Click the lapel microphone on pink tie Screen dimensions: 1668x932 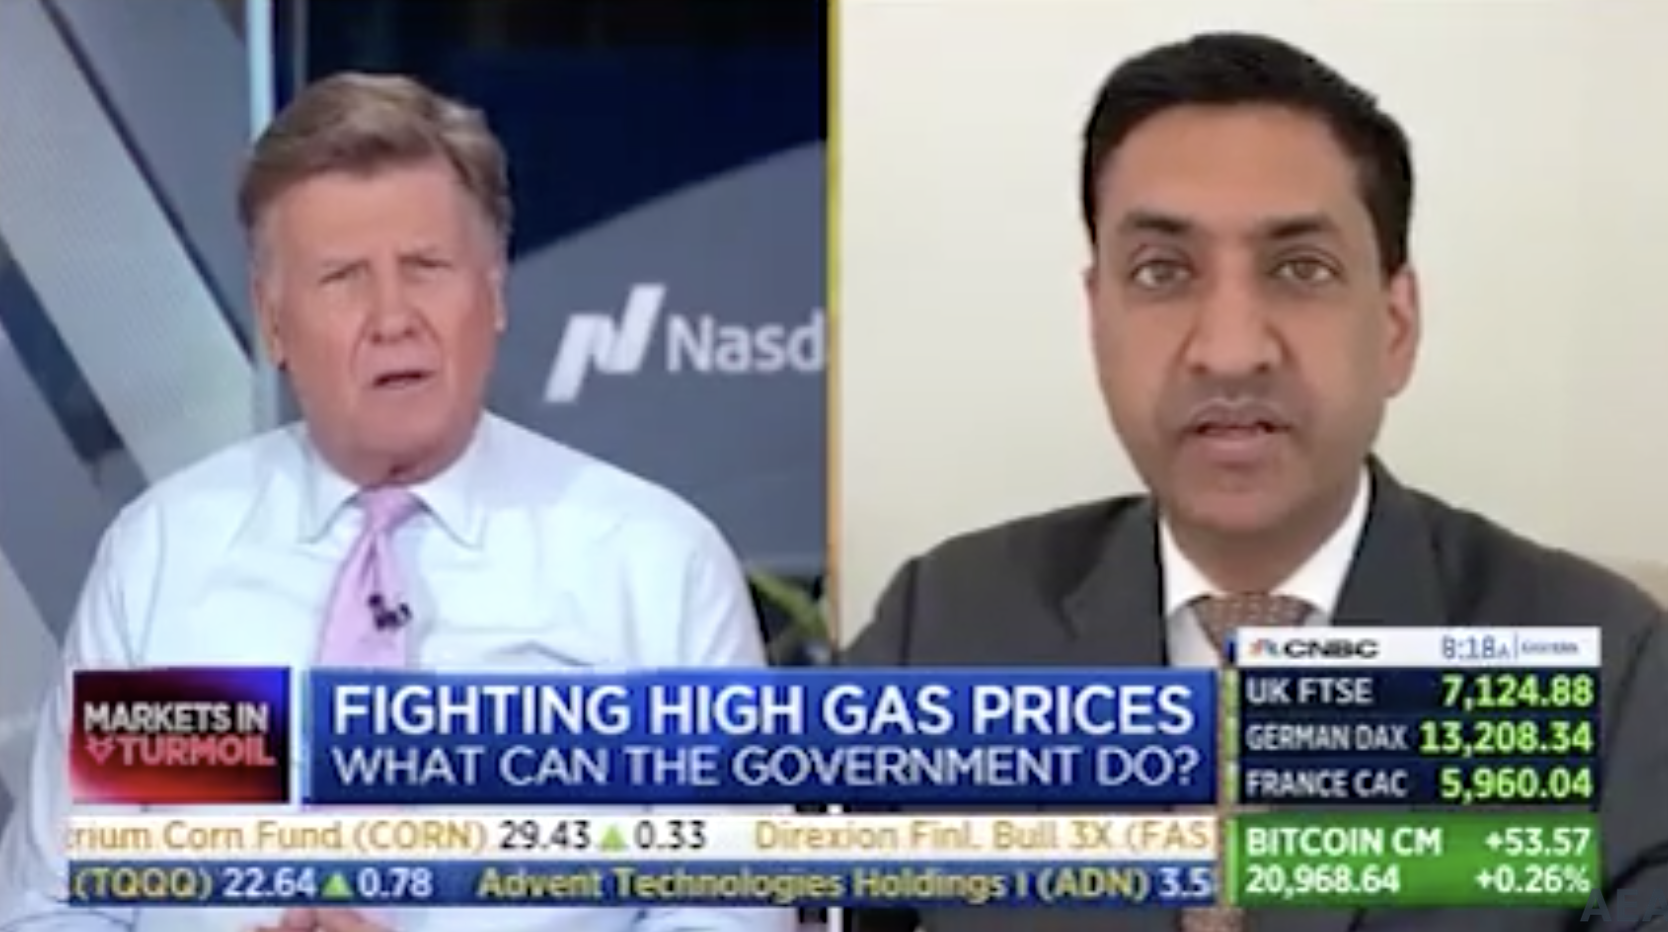coord(388,609)
